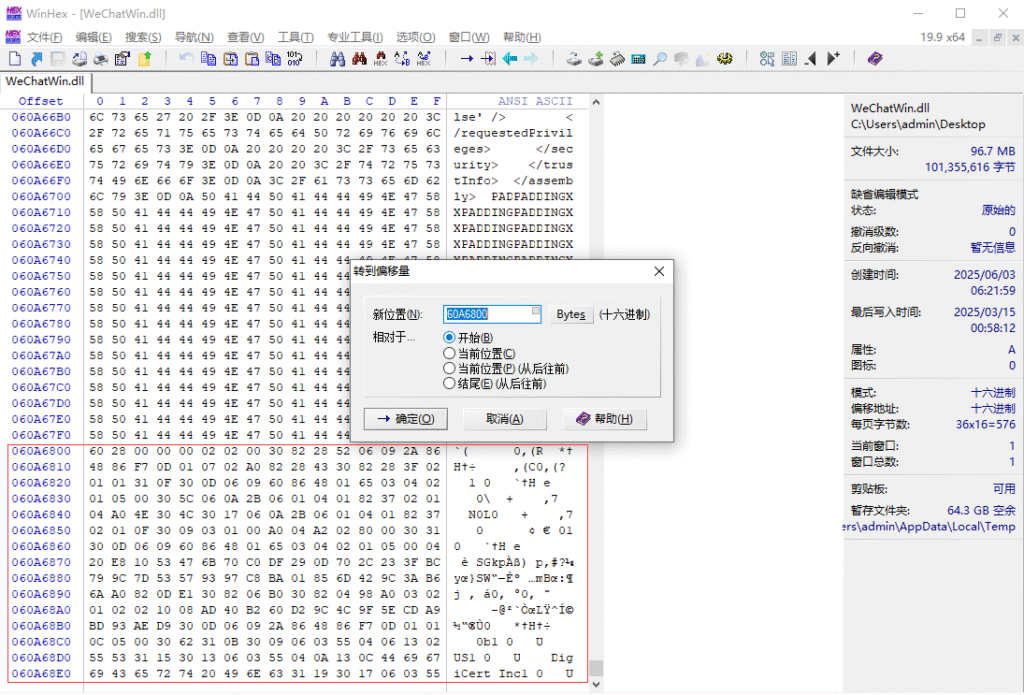
Task: Click the purple Help book toolbar icon
Action: point(875,59)
